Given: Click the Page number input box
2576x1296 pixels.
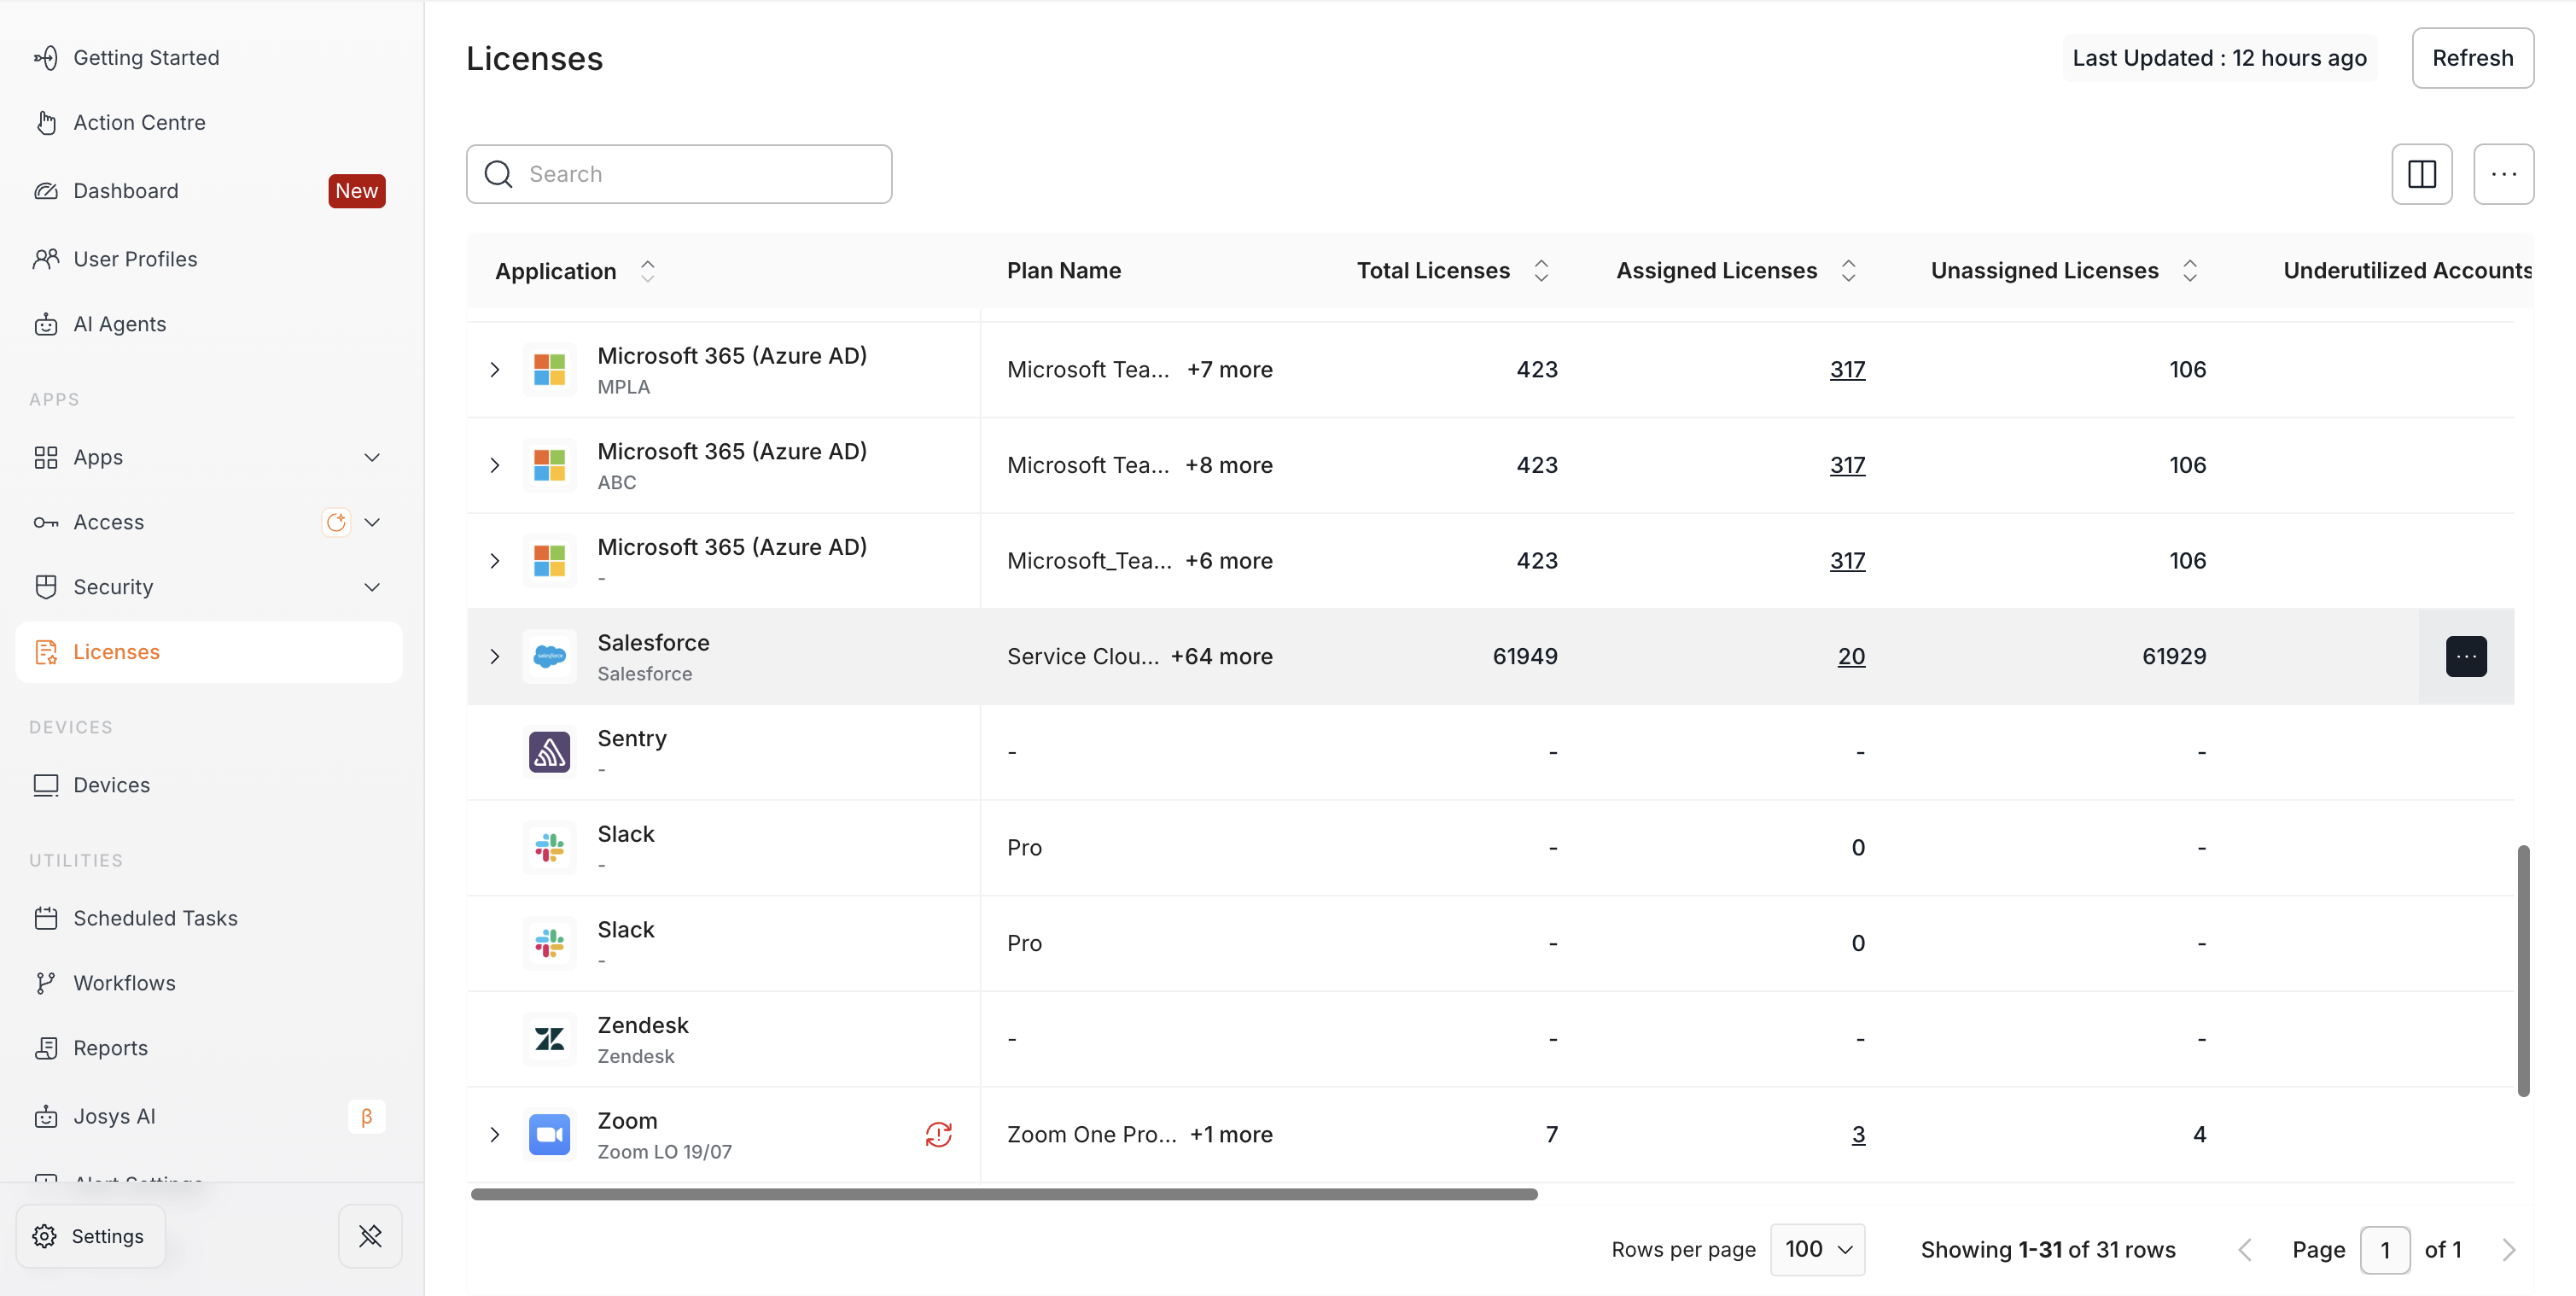Looking at the screenshot, I should coord(2384,1250).
